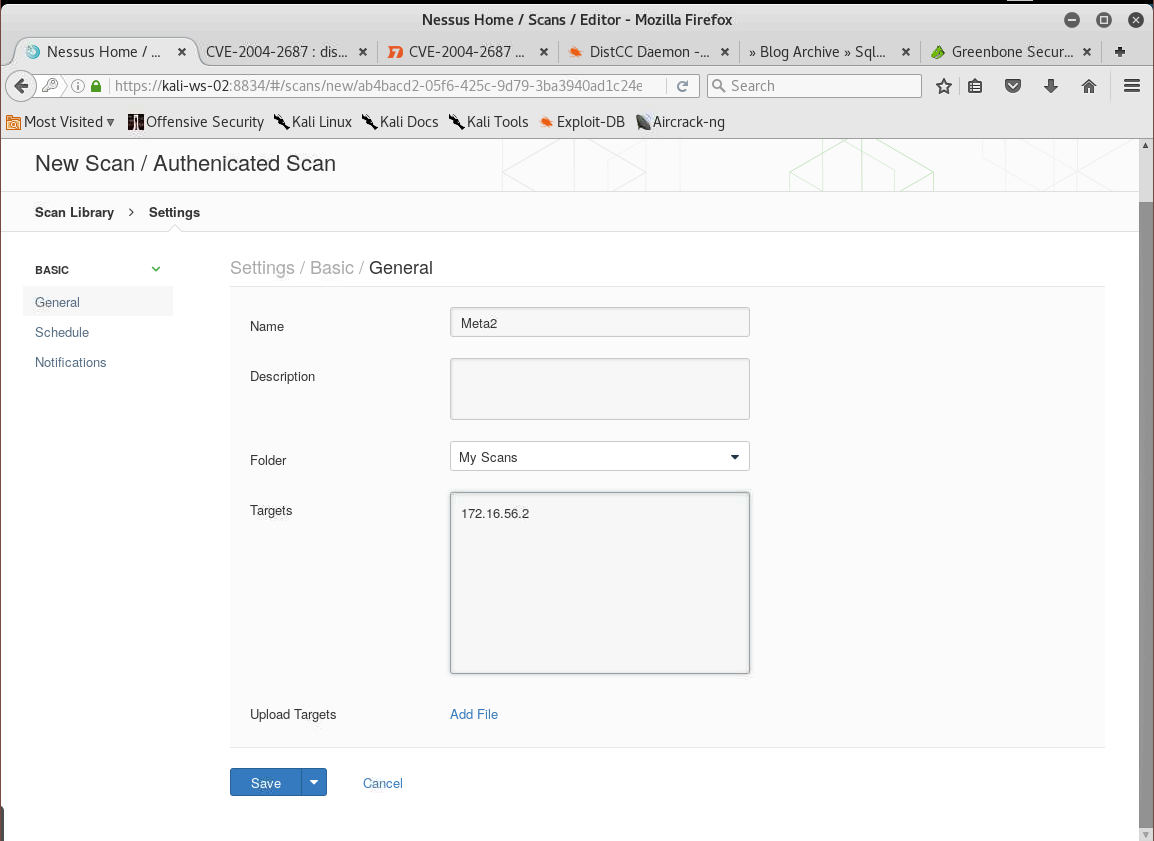Show bookmarks list icon
Image resolution: width=1154 pixels, height=841 pixels.
pos(975,86)
